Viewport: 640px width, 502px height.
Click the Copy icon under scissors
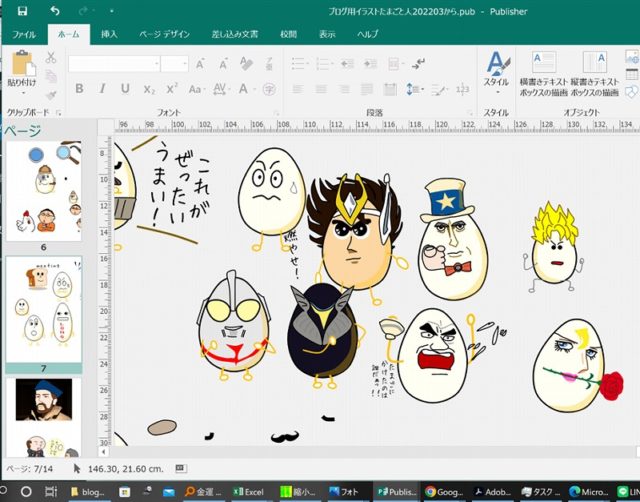[x=51, y=76]
